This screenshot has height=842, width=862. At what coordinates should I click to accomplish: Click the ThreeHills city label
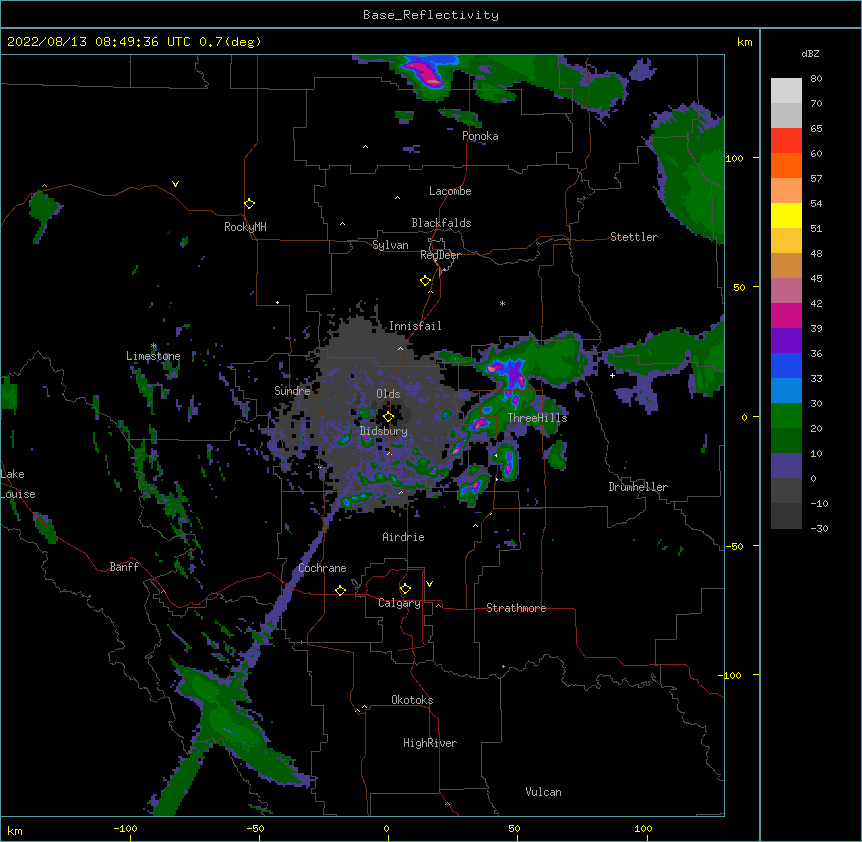(x=537, y=418)
